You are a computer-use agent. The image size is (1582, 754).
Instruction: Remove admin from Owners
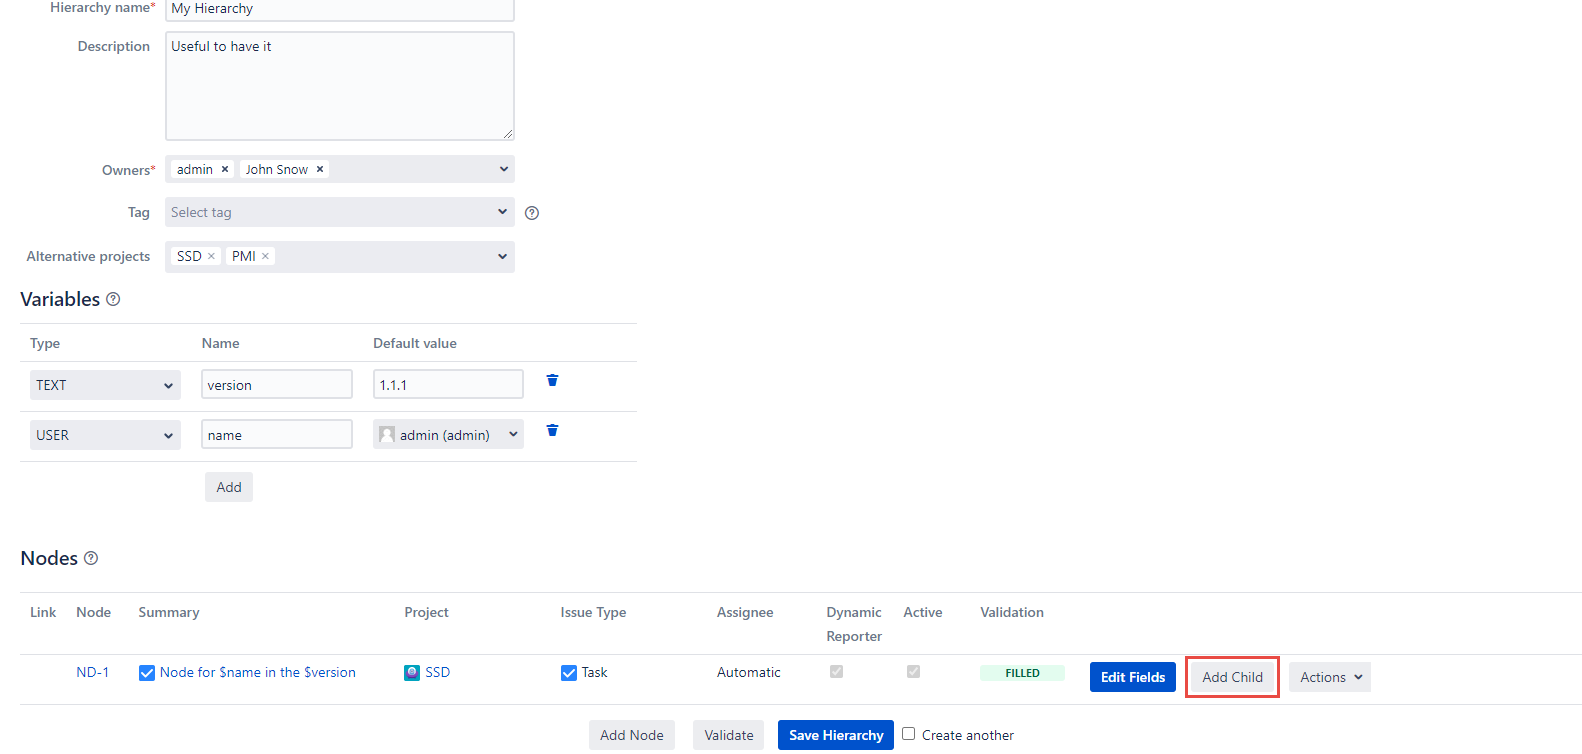coord(225,169)
